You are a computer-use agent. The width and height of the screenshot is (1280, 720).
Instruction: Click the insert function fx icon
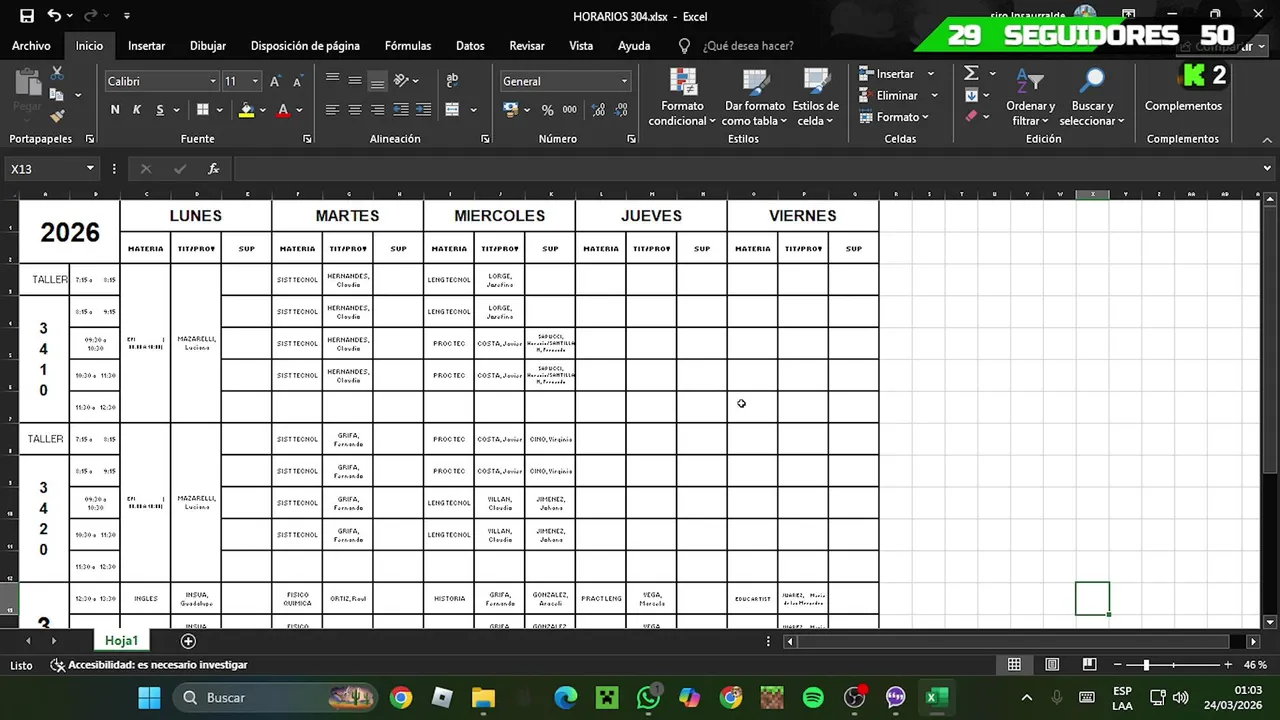213,169
